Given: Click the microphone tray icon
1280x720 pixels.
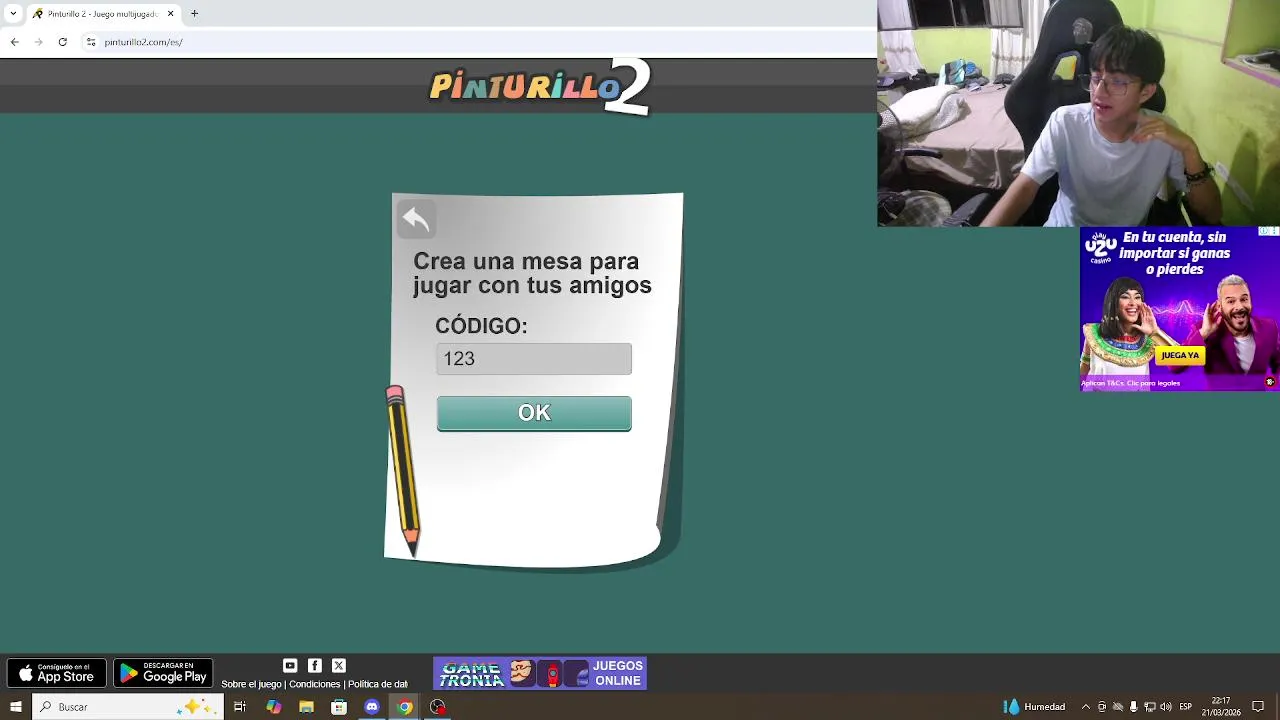Looking at the screenshot, I should [x=1133, y=707].
